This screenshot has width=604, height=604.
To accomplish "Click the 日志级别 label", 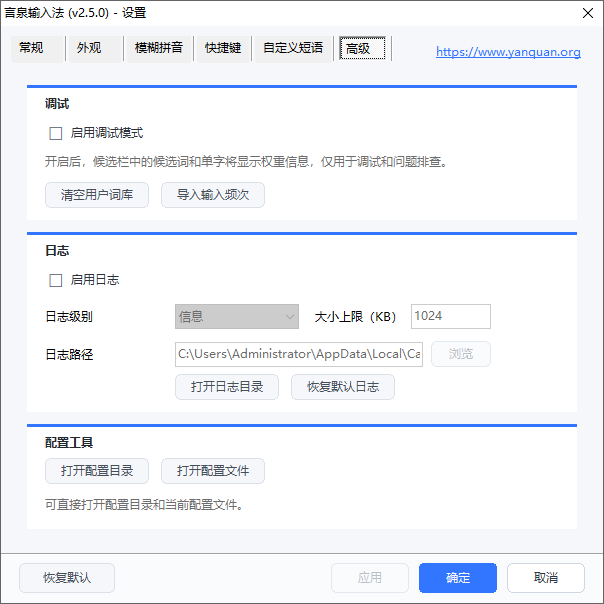I will [x=69, y=317].
